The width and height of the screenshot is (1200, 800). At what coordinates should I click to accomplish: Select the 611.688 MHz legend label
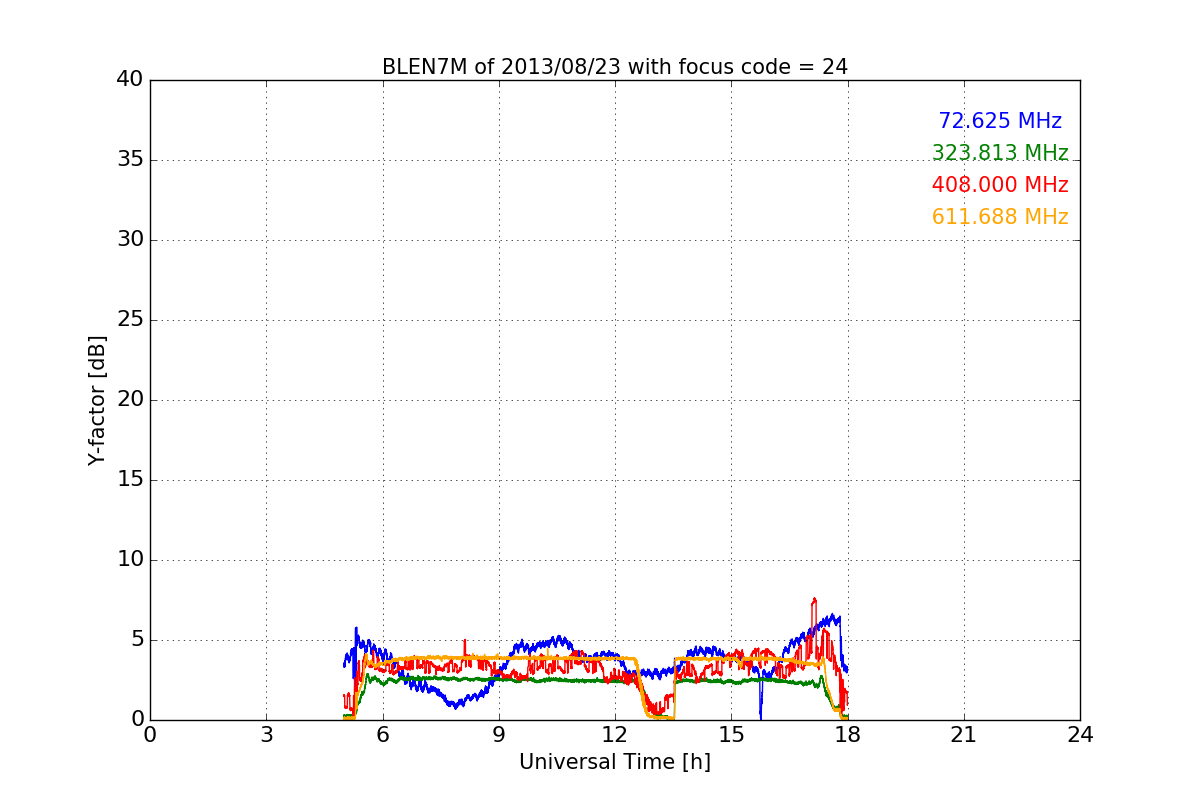click(x=1000, y=217)
